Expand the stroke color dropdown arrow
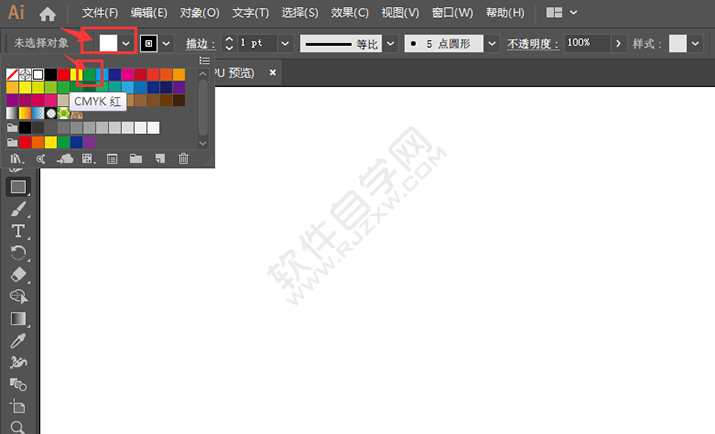 coord(166,44)
